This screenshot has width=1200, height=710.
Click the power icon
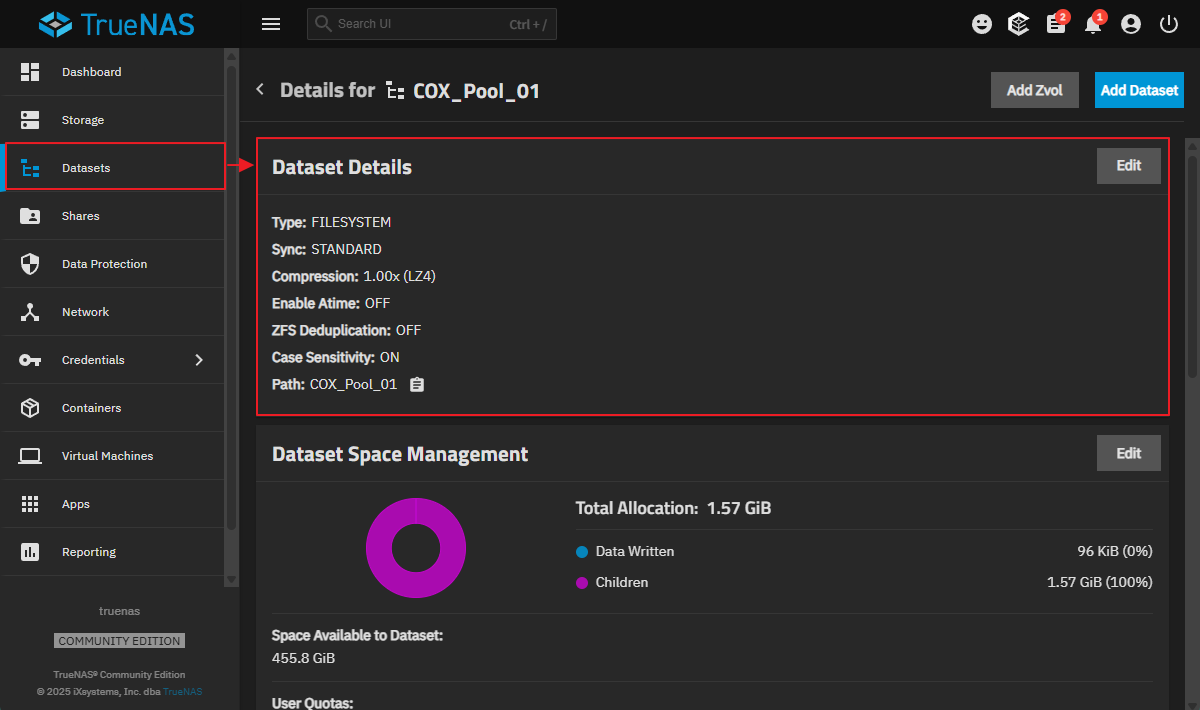point(1168,24)
